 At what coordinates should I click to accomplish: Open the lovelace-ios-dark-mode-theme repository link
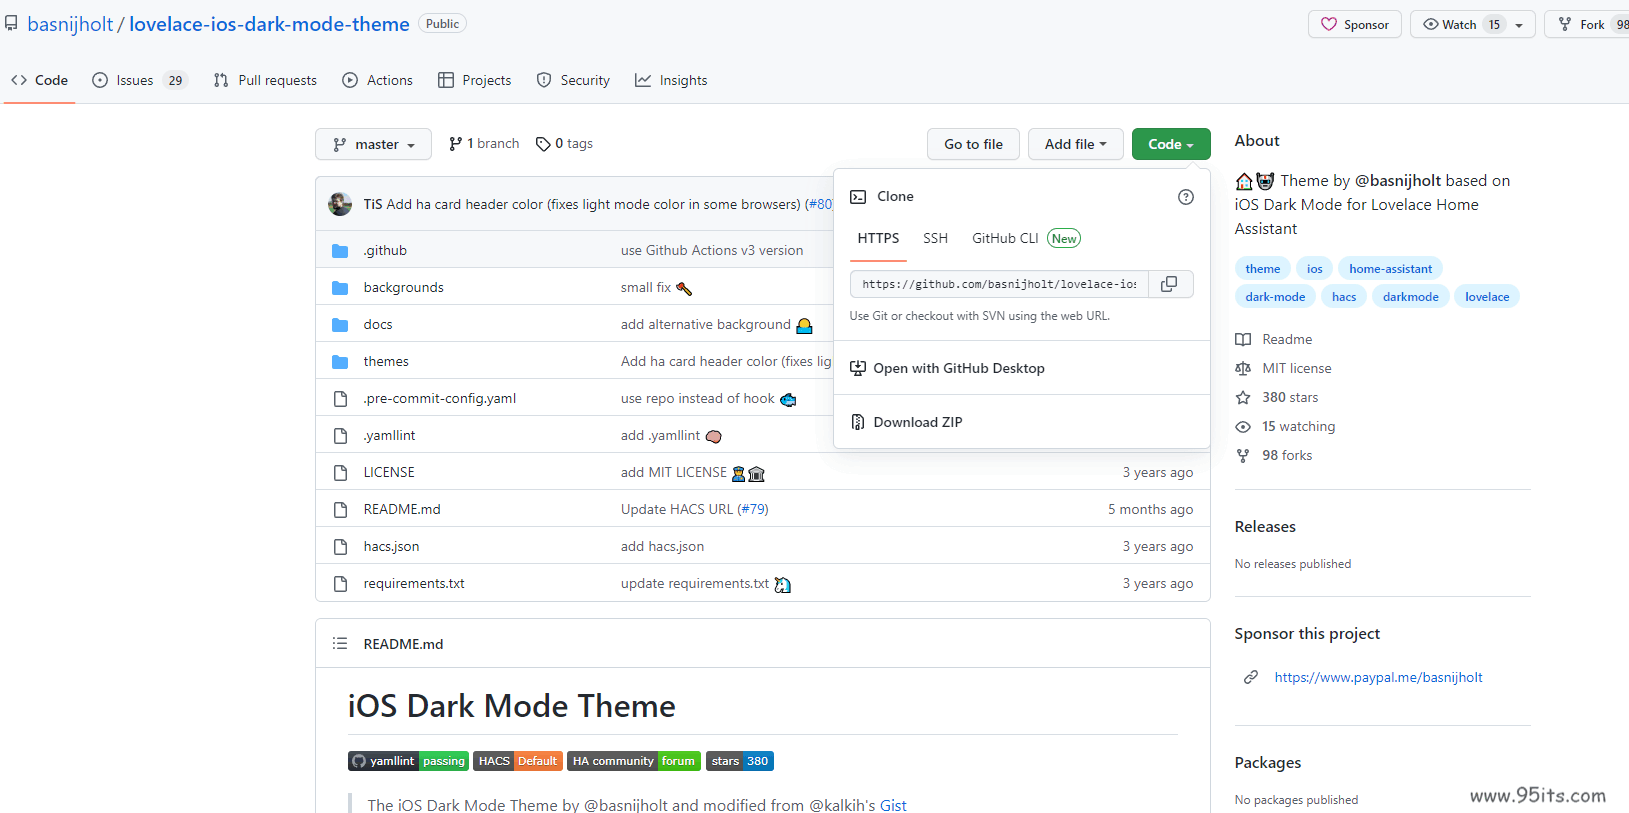[269, 24]
